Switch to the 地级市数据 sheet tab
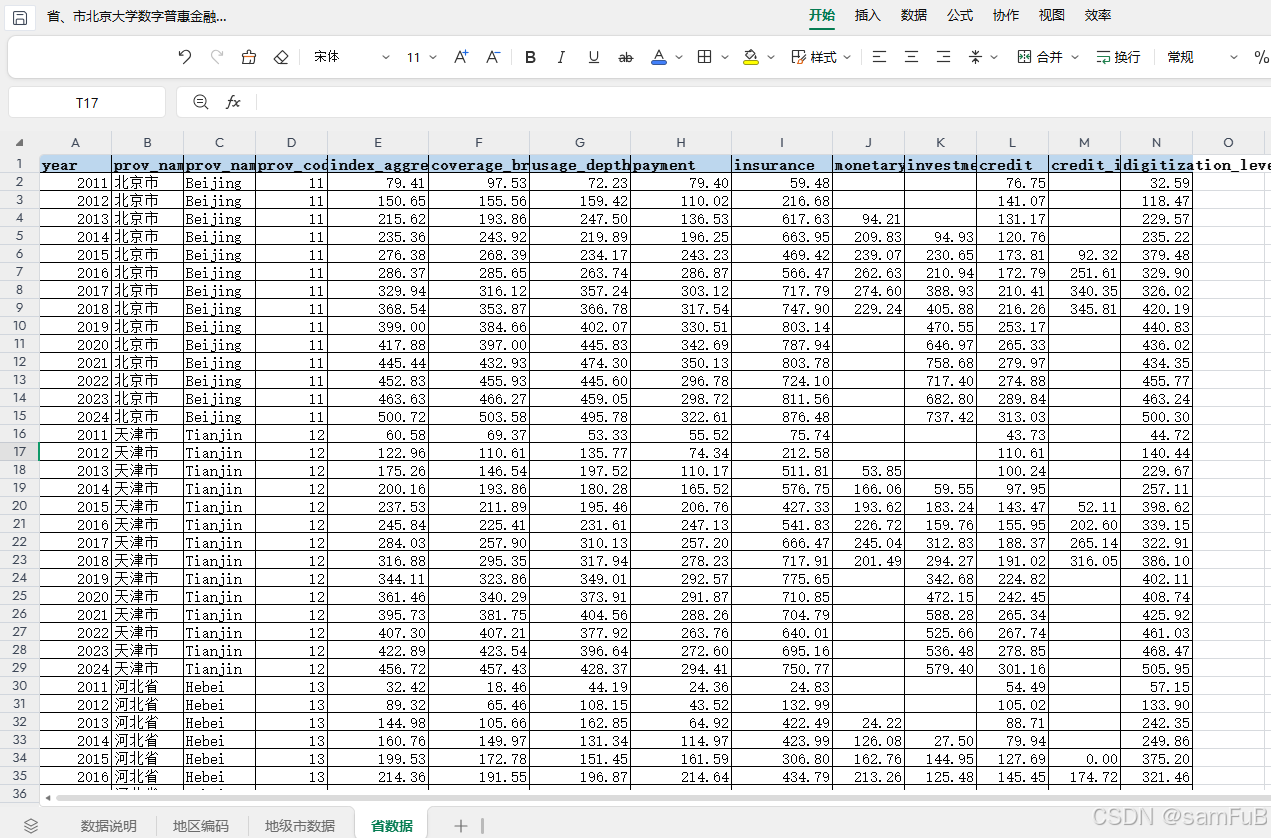1271x838 pixels. coord(299,825)
